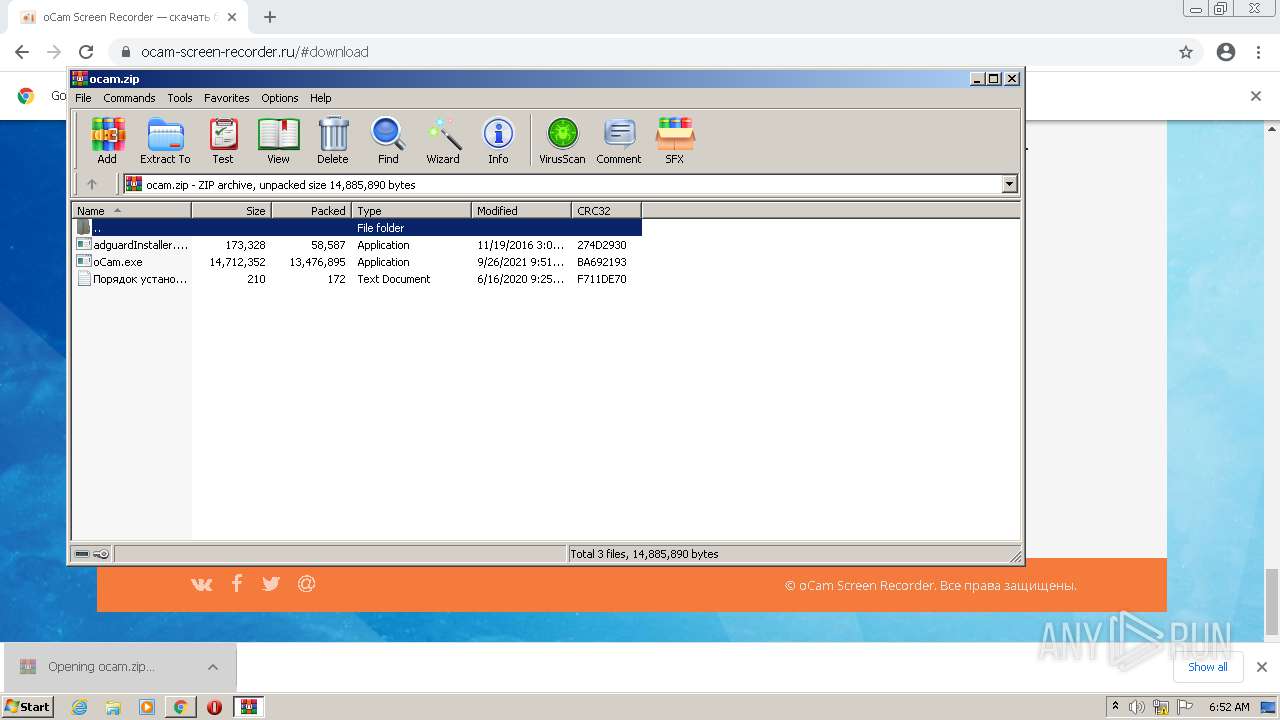
Task: Select the oCam Screen Recorder tab
Action: click(126, 17)
